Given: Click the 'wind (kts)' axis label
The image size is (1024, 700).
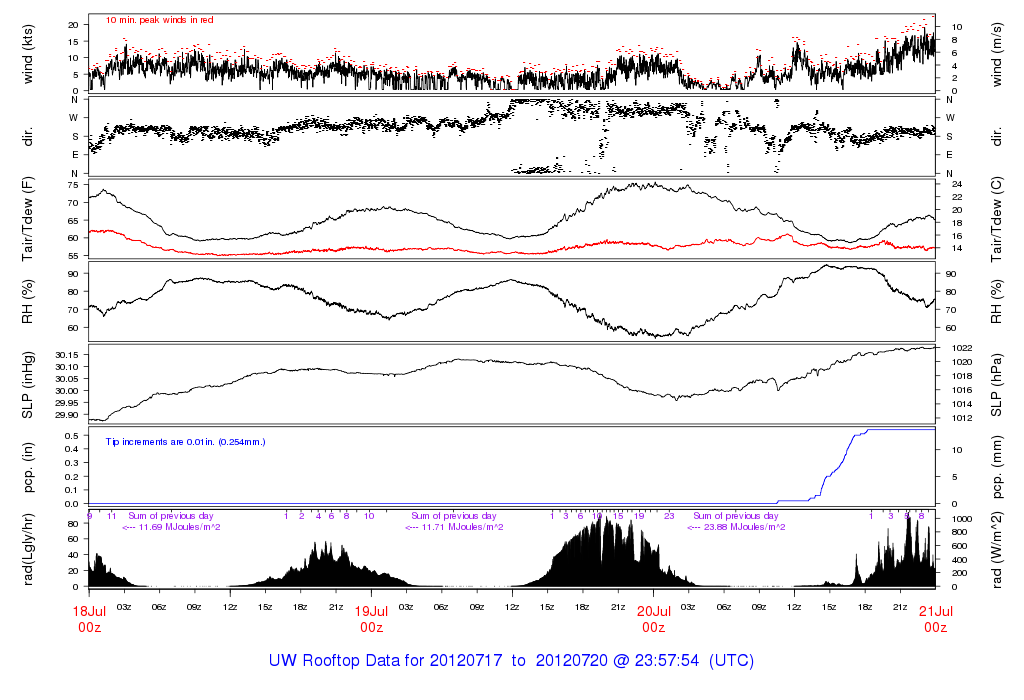Looking at the screenshot, I should coord(27,54).
